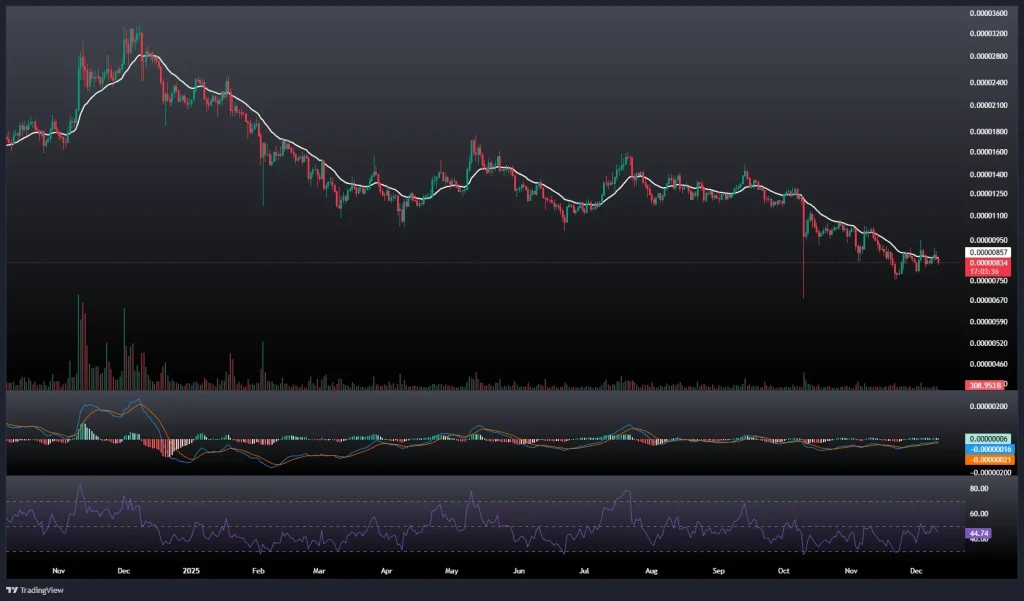Click the white moving average label 0.00000857

[x=988, y=253]
